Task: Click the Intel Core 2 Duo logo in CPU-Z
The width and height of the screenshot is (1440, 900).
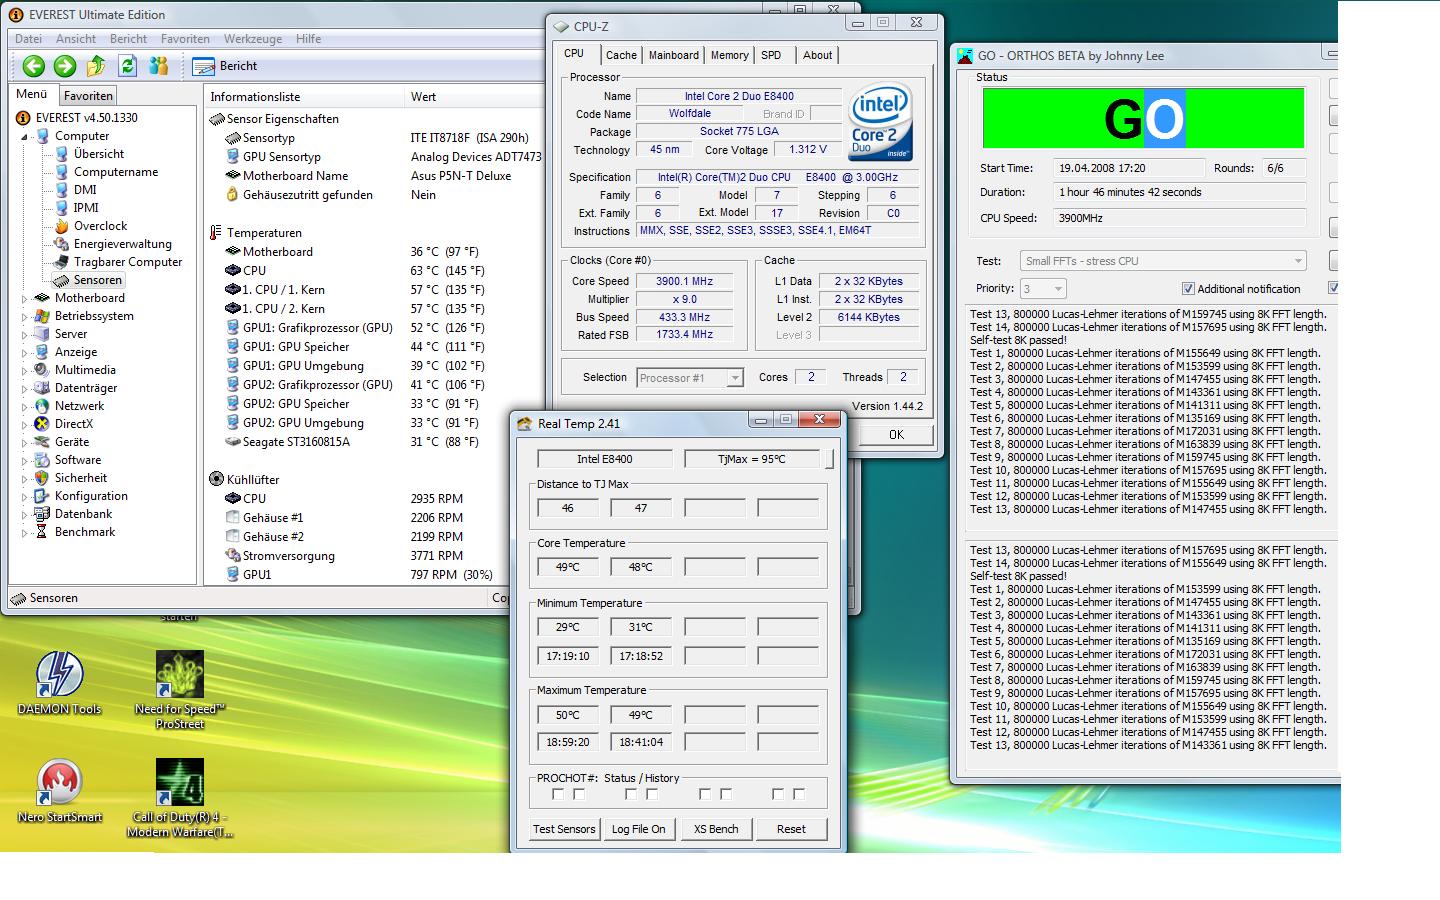Action: pyautogui.click(x=881, y=122)
